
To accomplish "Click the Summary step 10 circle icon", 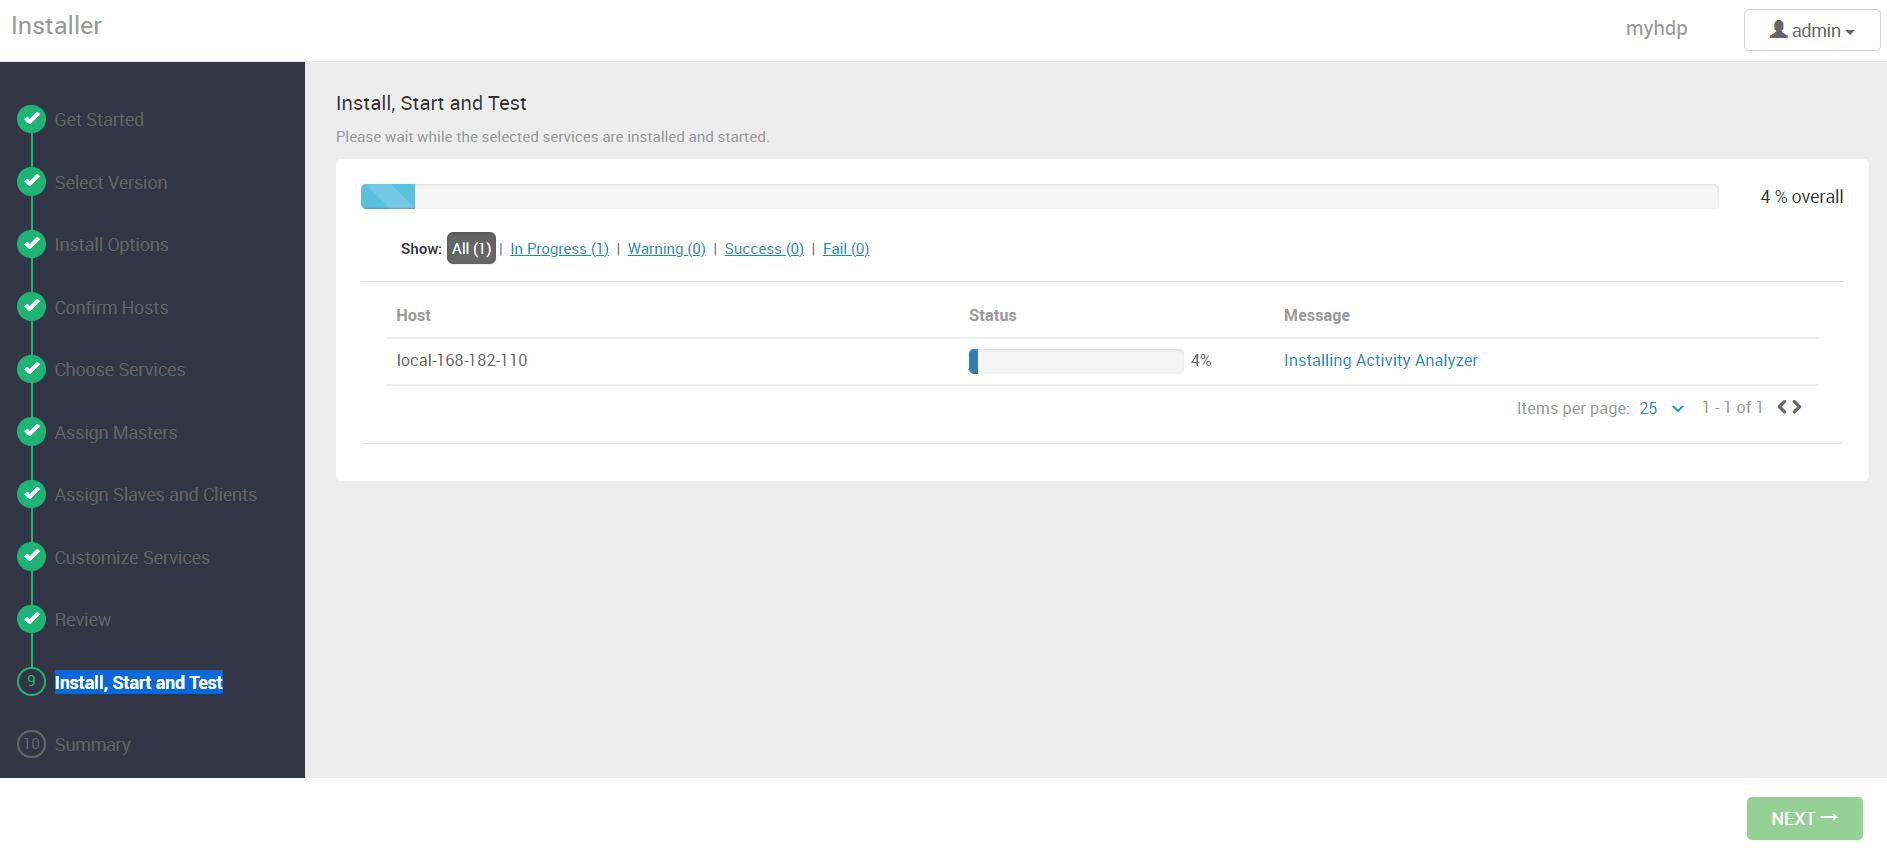I will [x=32, y=744].
